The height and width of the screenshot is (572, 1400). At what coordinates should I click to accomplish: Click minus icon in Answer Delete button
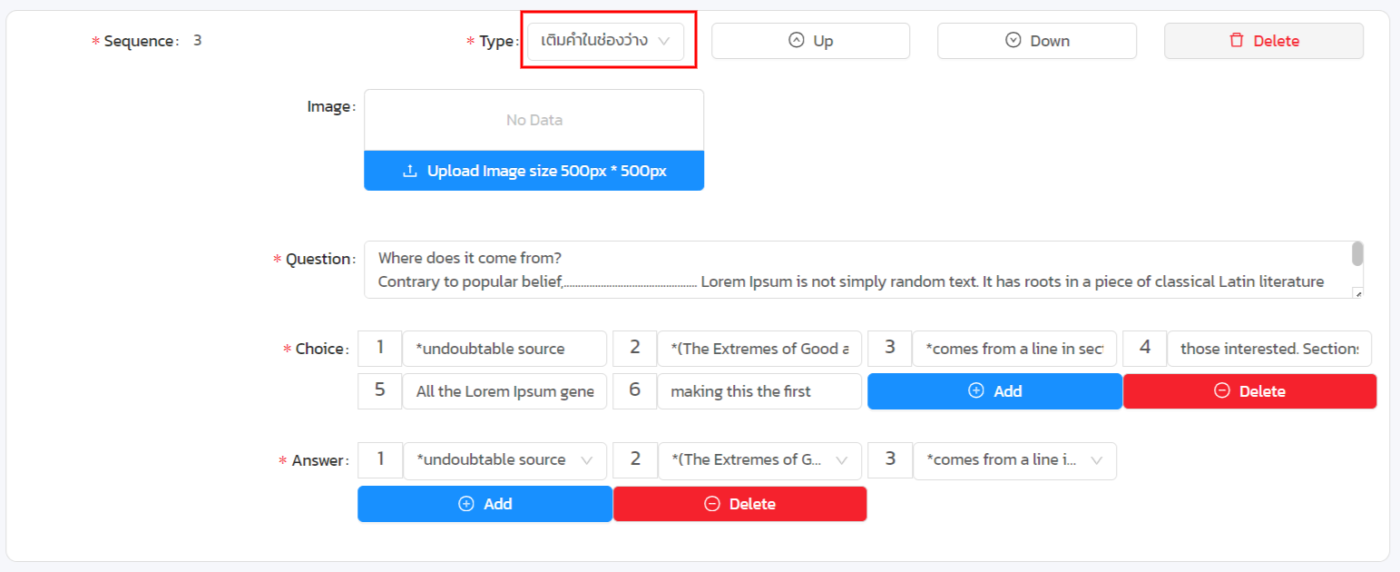[712, 504]
